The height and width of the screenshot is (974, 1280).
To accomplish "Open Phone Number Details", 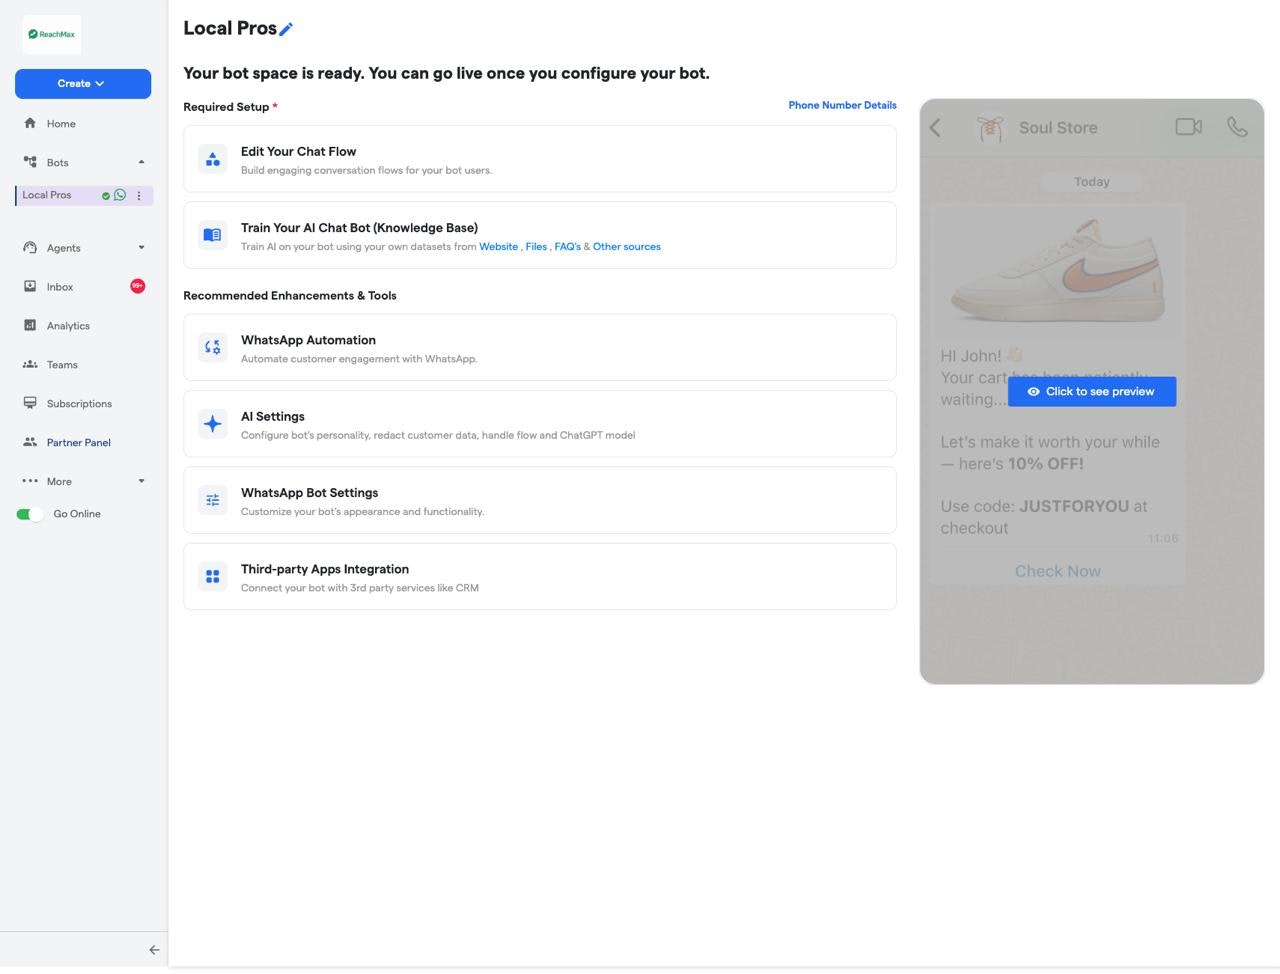I will point(842,105).
